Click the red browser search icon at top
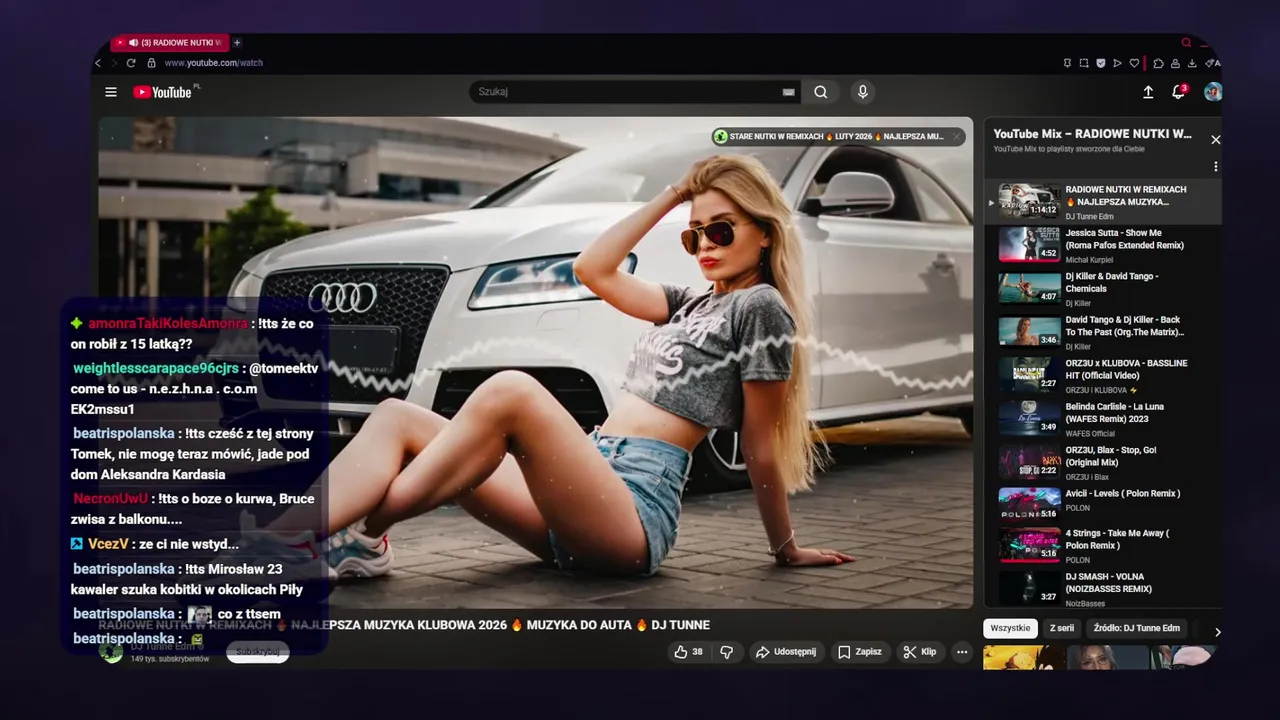 click(x=1186, y=43)
